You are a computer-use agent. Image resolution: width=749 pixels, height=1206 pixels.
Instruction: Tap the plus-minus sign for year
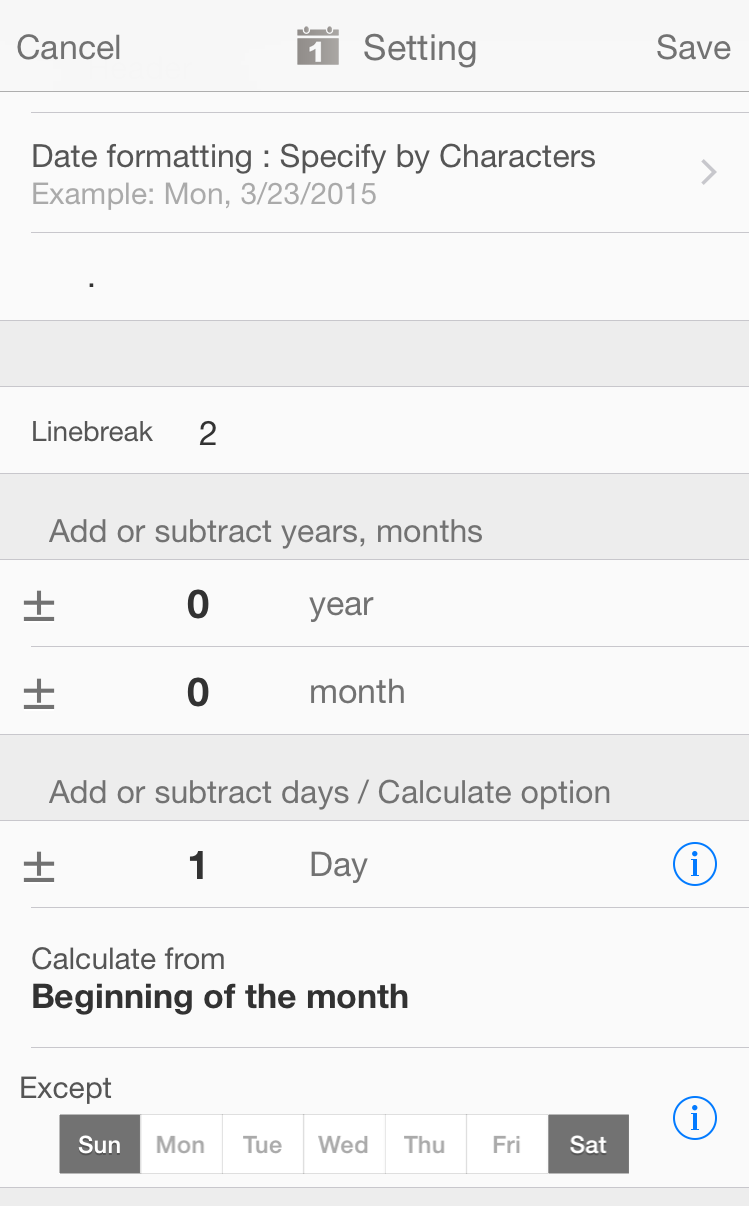click(39, 605)
